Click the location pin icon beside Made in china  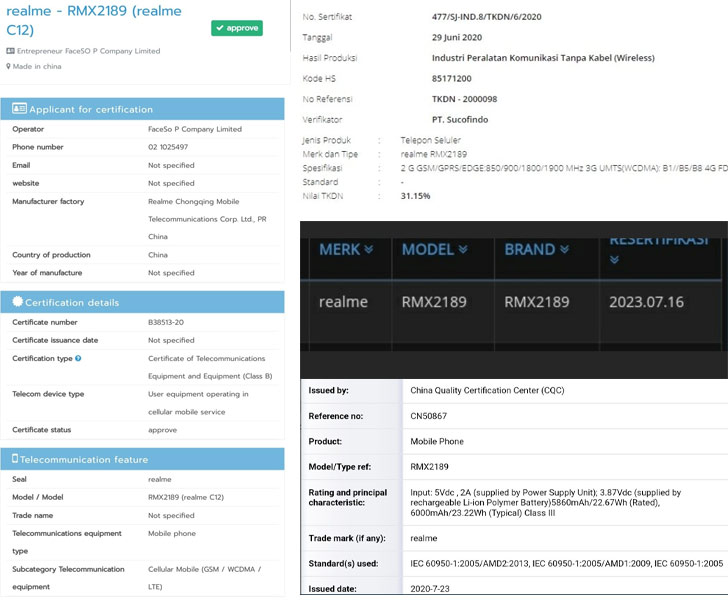pyautogui.click(x=8, y=66)
